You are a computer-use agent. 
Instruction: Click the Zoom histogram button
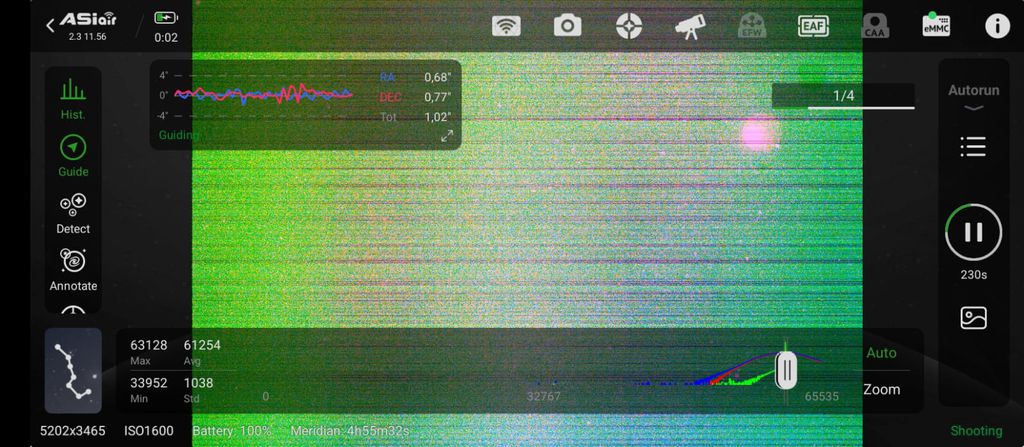(x=882, y=389)
